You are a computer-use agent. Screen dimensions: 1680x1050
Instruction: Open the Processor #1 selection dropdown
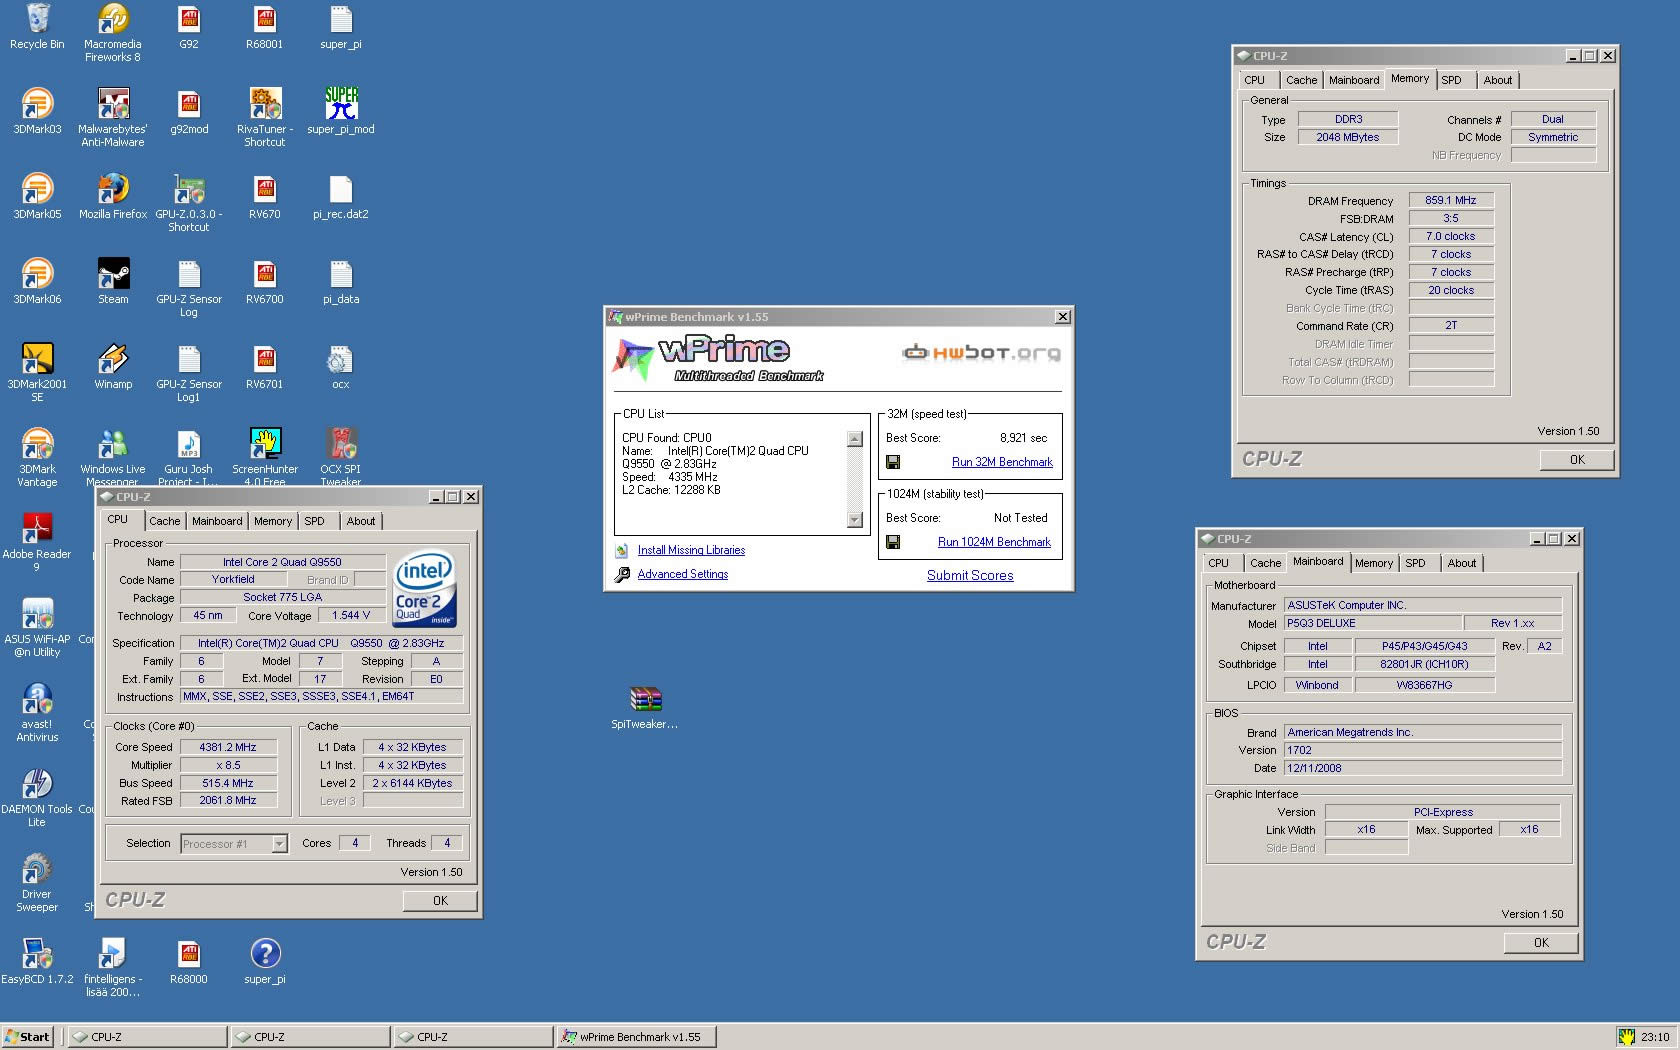pos(280,844)
